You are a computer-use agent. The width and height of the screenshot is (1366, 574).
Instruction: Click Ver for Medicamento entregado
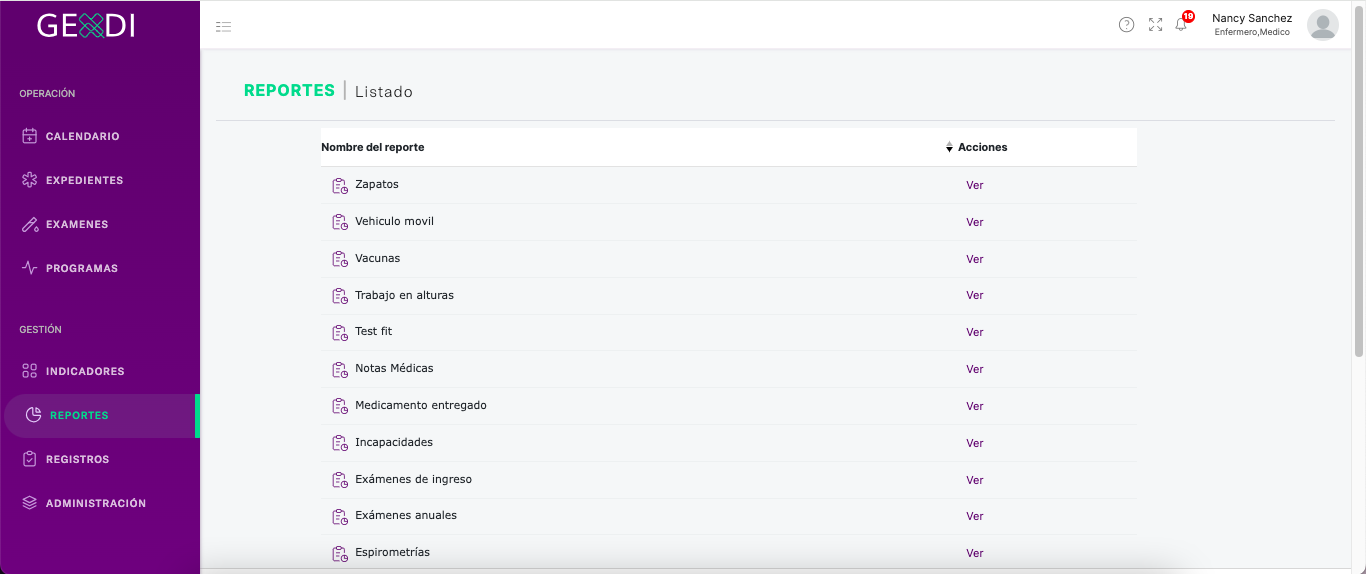click(x=975, y=406)
